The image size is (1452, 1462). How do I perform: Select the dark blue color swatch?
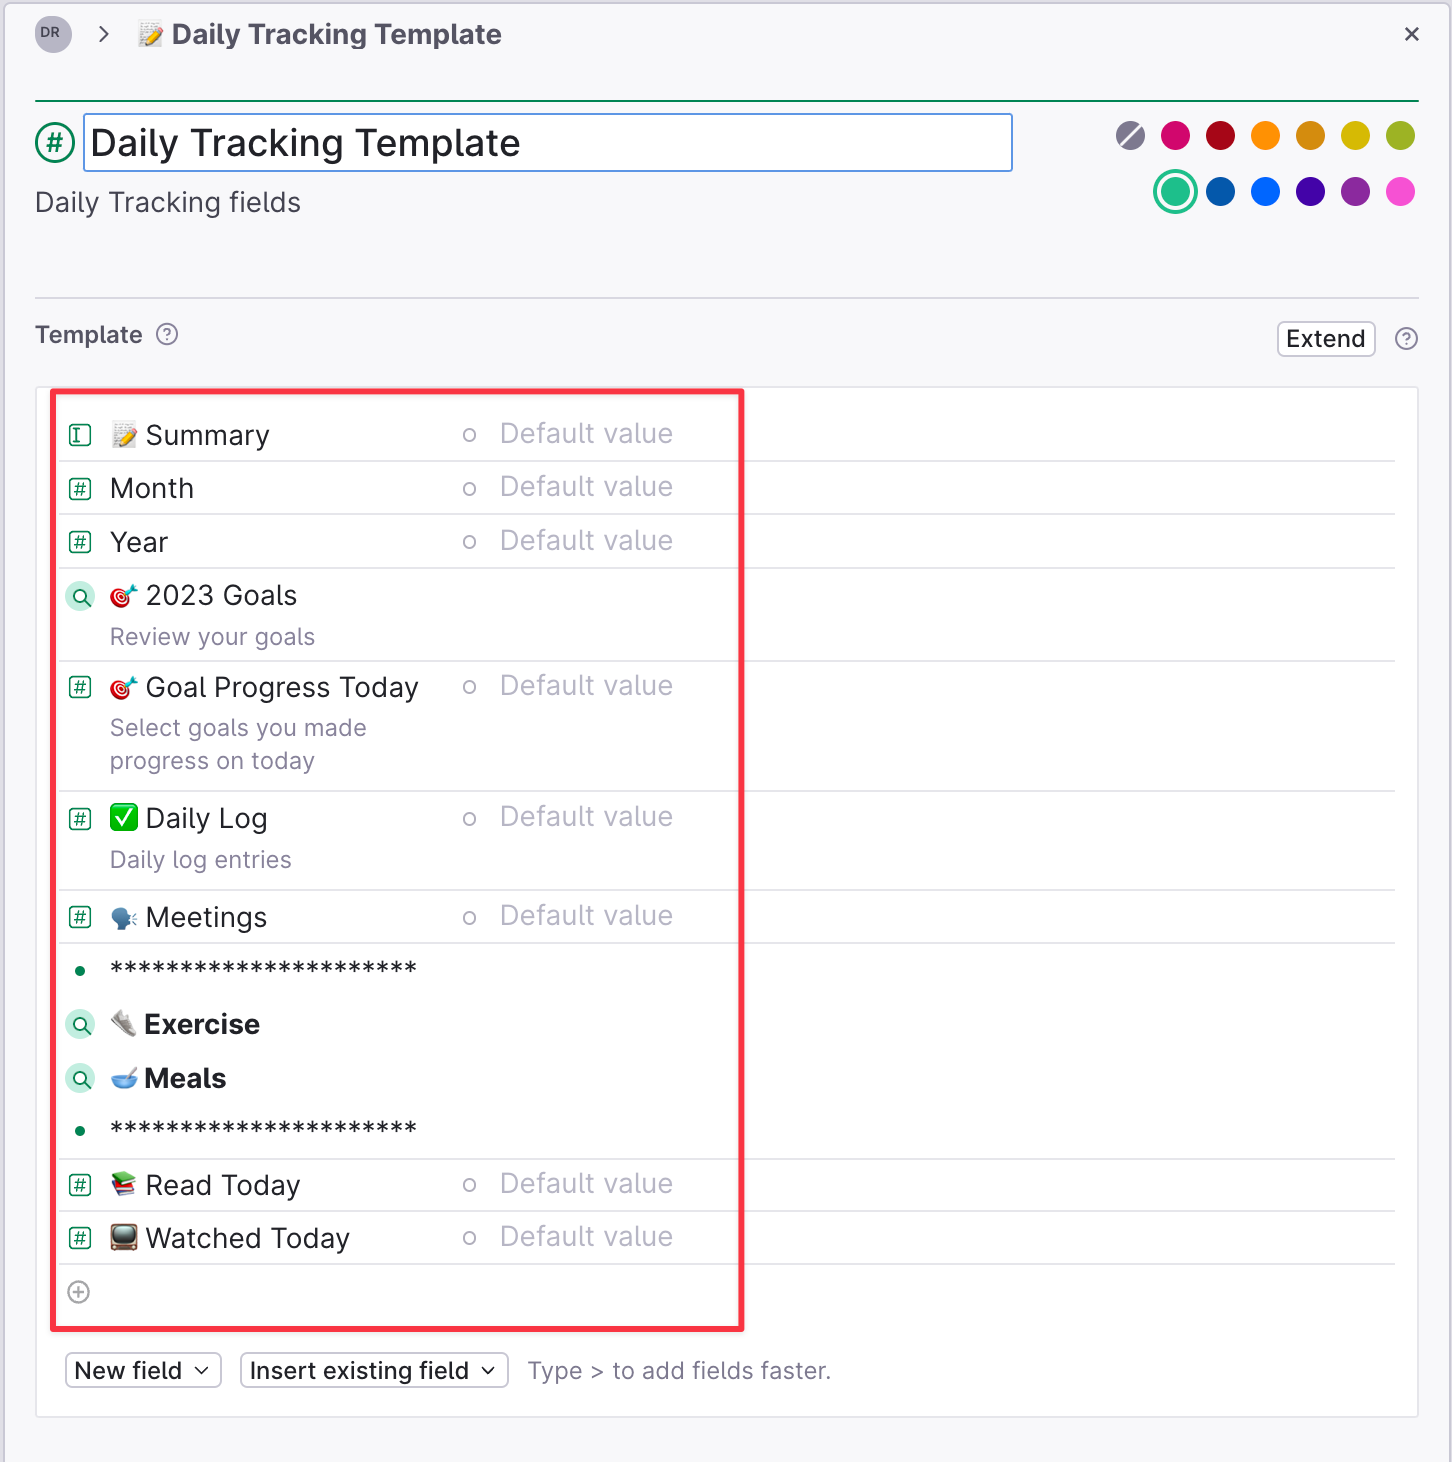point(1220,191)
